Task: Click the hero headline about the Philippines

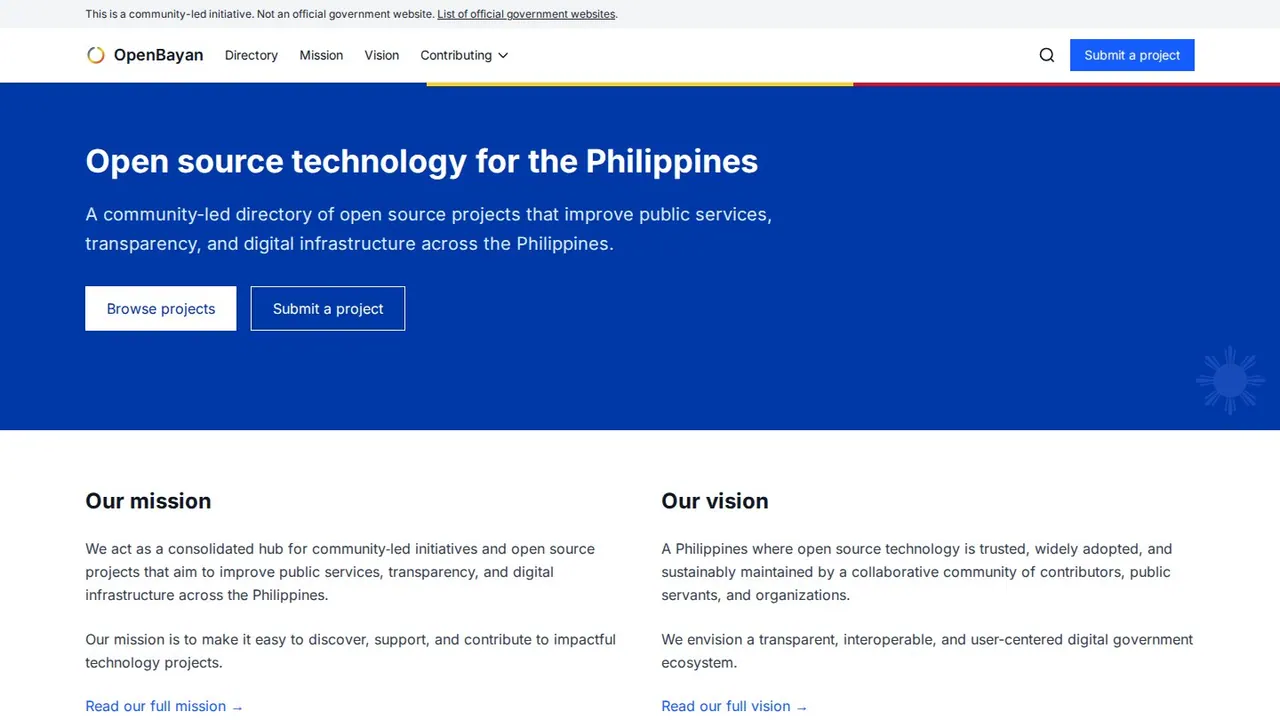Action: pyautogui.click(x=421, y=161)
